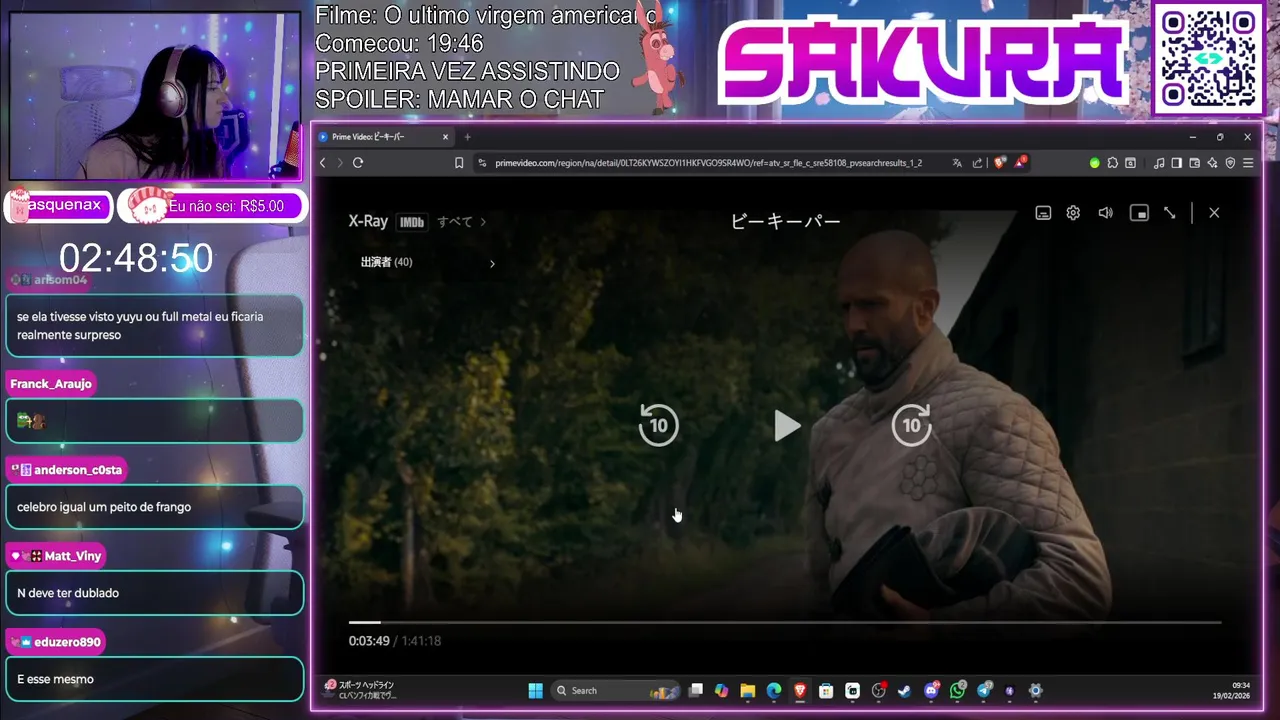The height and width of the screenshot is (720, 1280).
Task: Open Microsoft Store from the taskbar
Action: pos(826,690)
